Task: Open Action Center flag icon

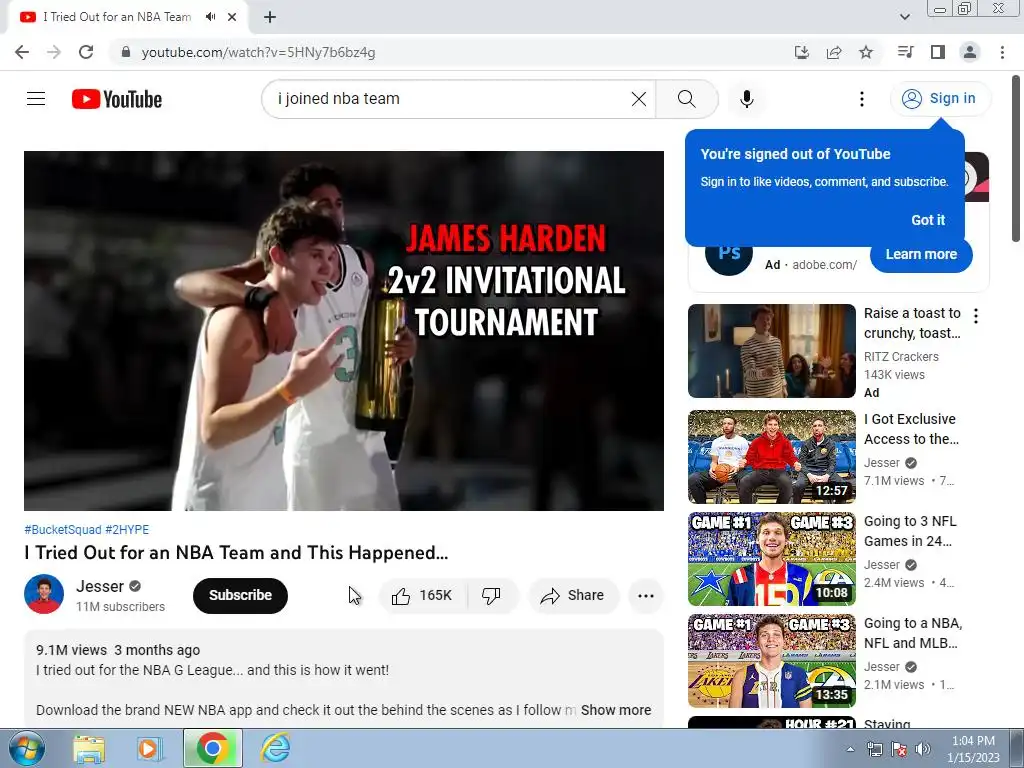Action: (899, 749)
